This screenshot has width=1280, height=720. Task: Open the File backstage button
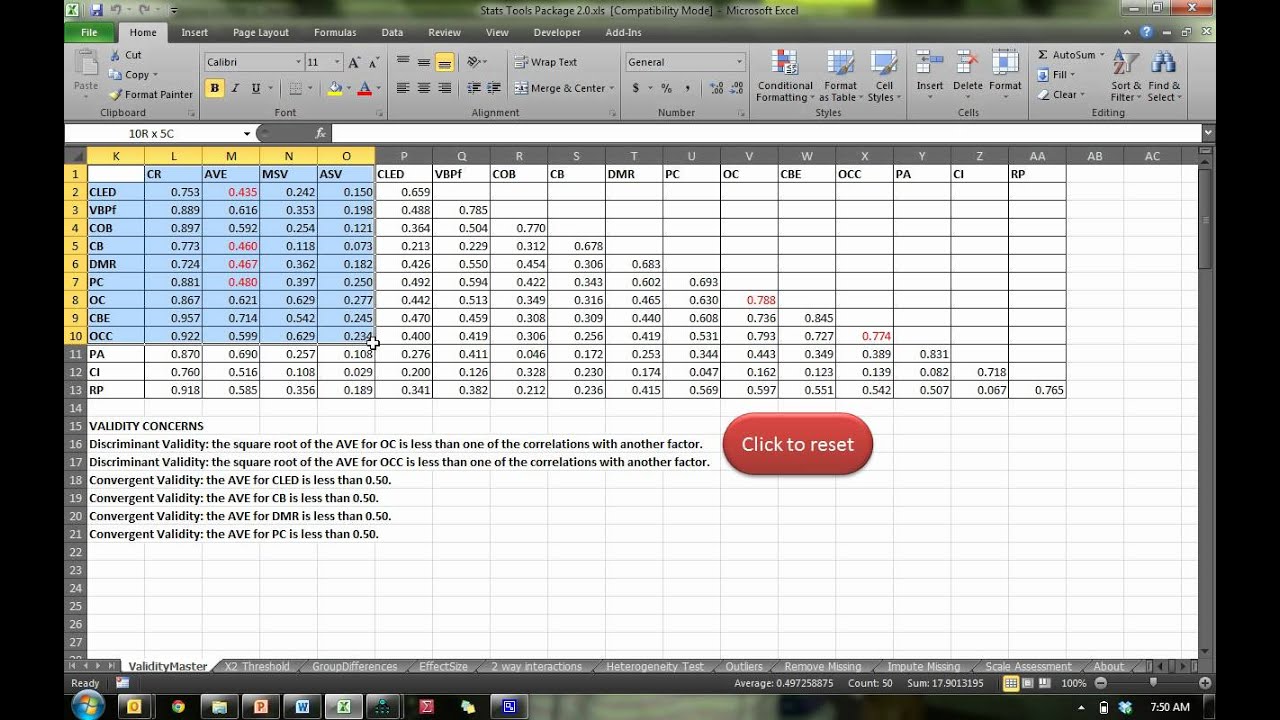pos(89,32)
